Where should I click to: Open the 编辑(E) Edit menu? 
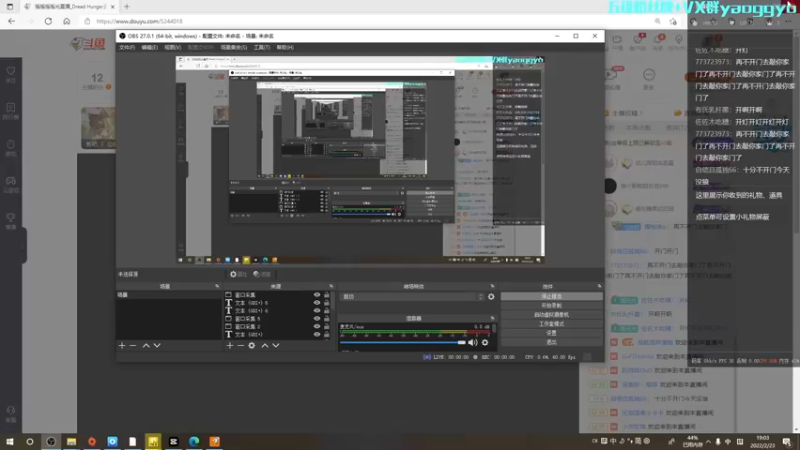(149, 47)
